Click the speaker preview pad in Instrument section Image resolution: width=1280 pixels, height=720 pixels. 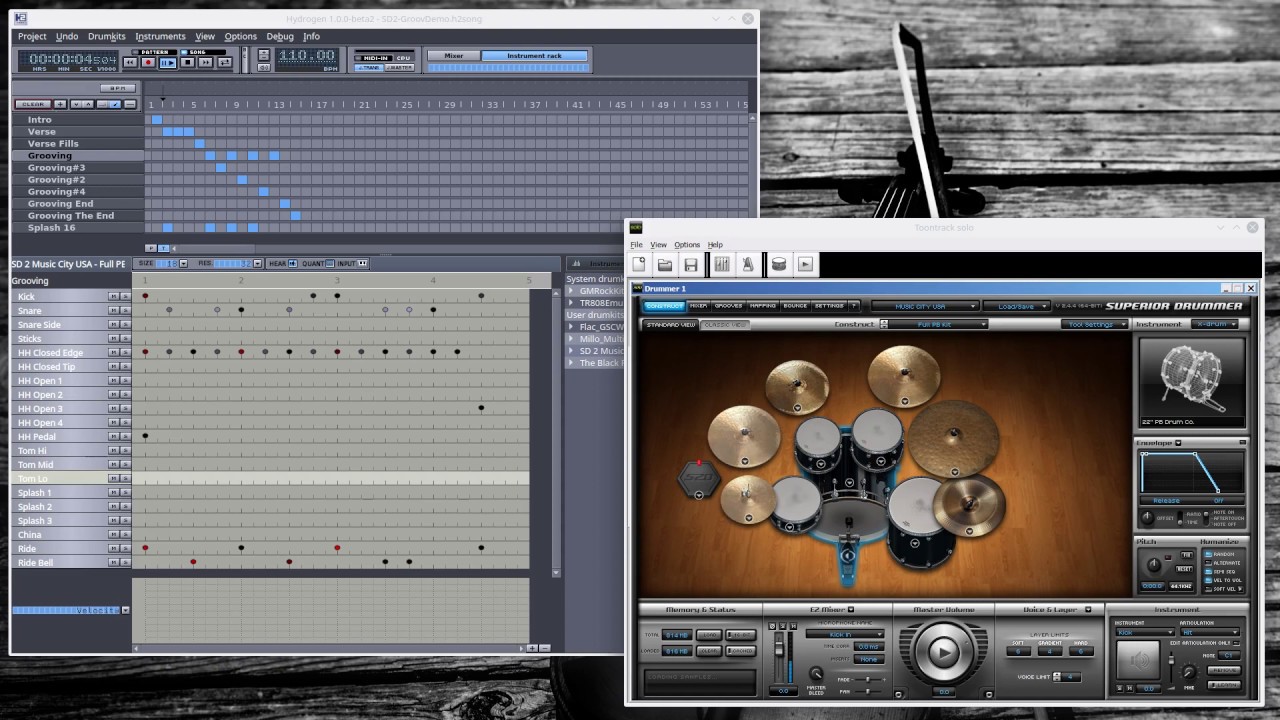[x=1138, y=661]
